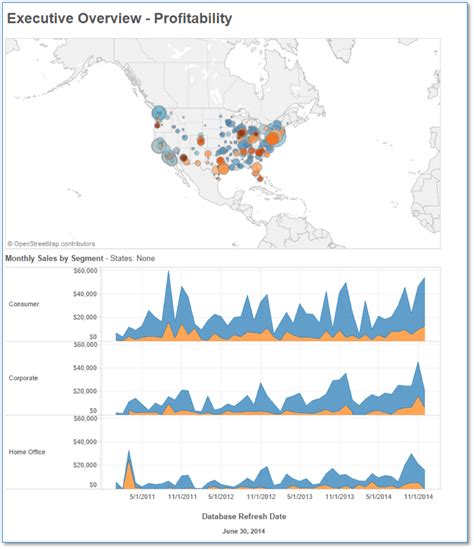This screenshot has width=474, height=549.
Task: Select the Corporate segment label
Action: pyautogui.click(x=23, y=378)
